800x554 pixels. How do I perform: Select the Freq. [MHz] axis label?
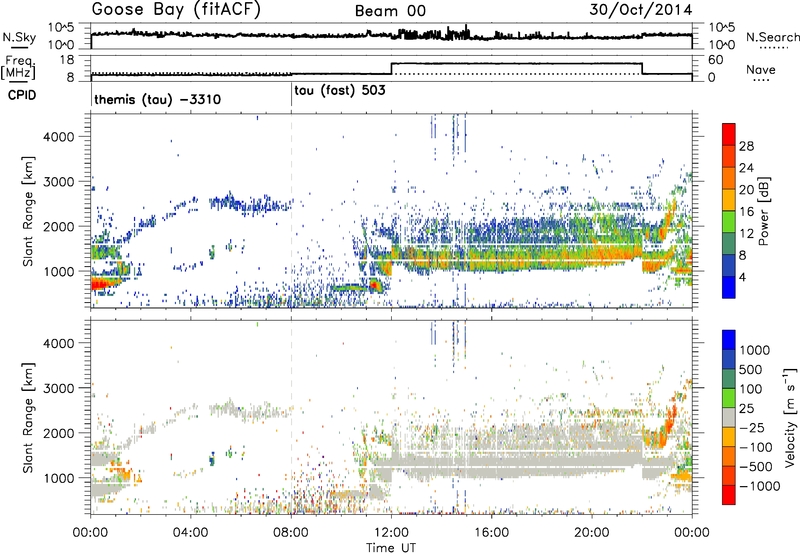coord(18,67)
